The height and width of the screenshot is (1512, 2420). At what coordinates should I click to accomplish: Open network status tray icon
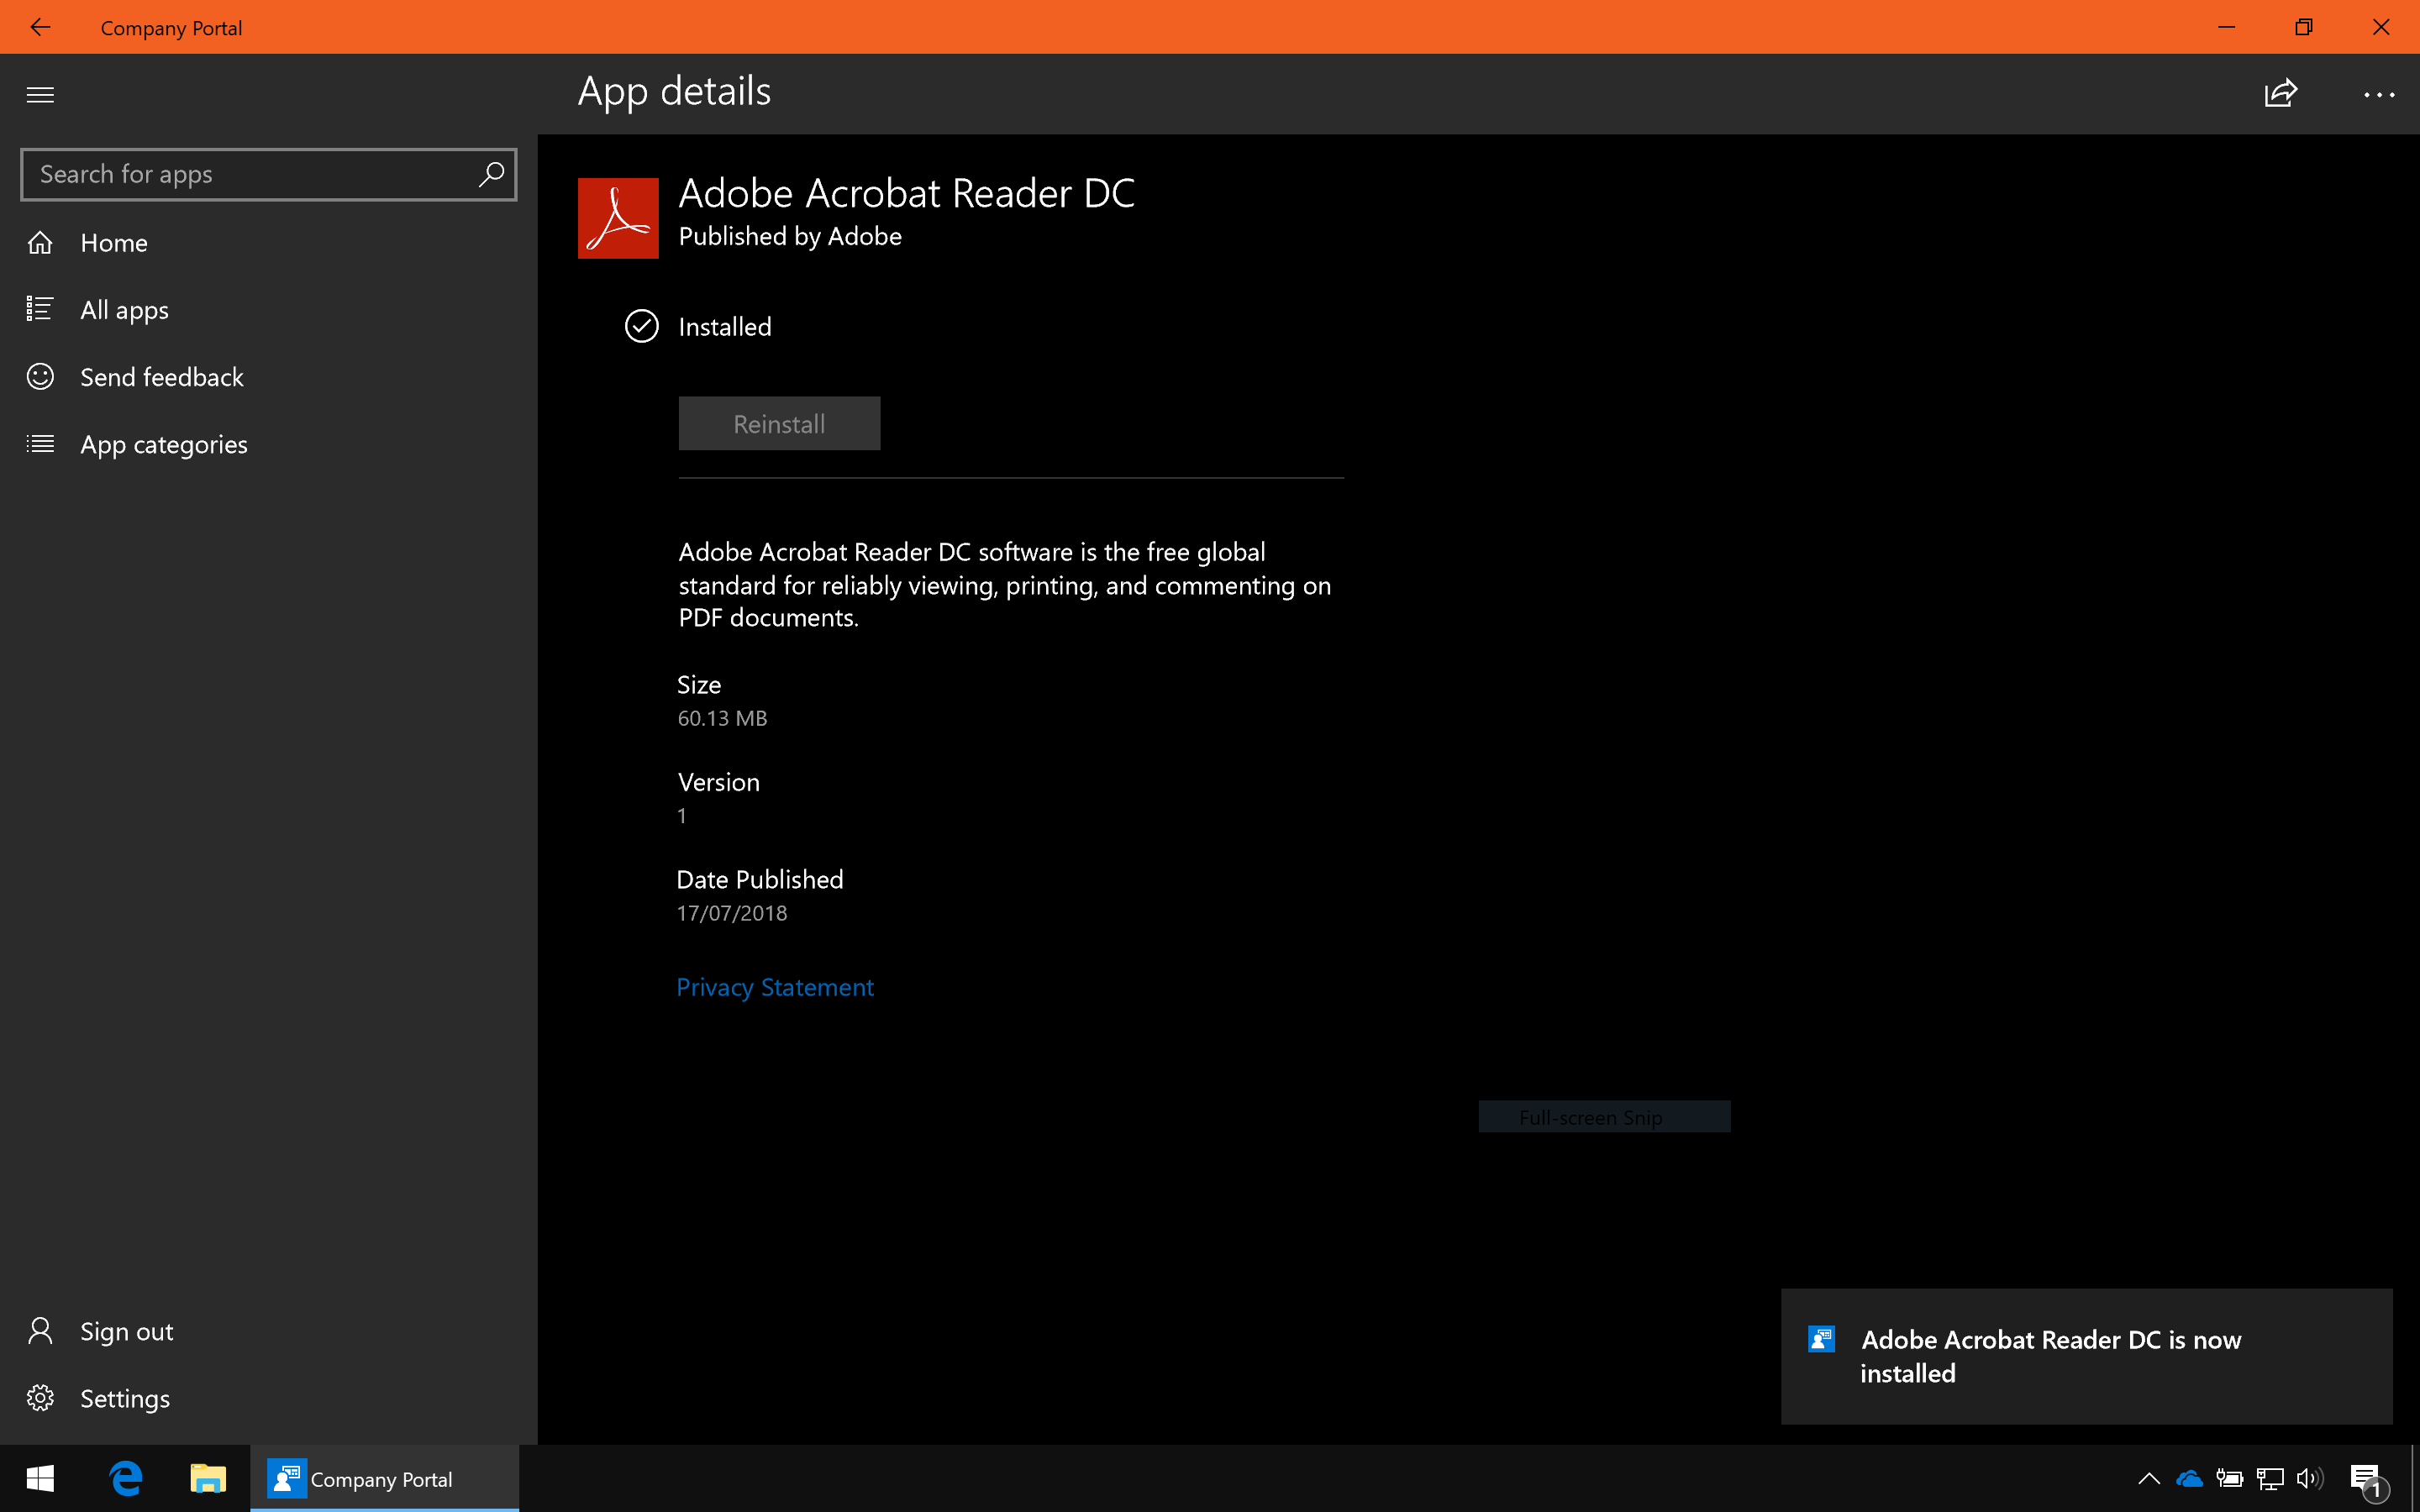pyautogui.click(x=2270, y=1478)
